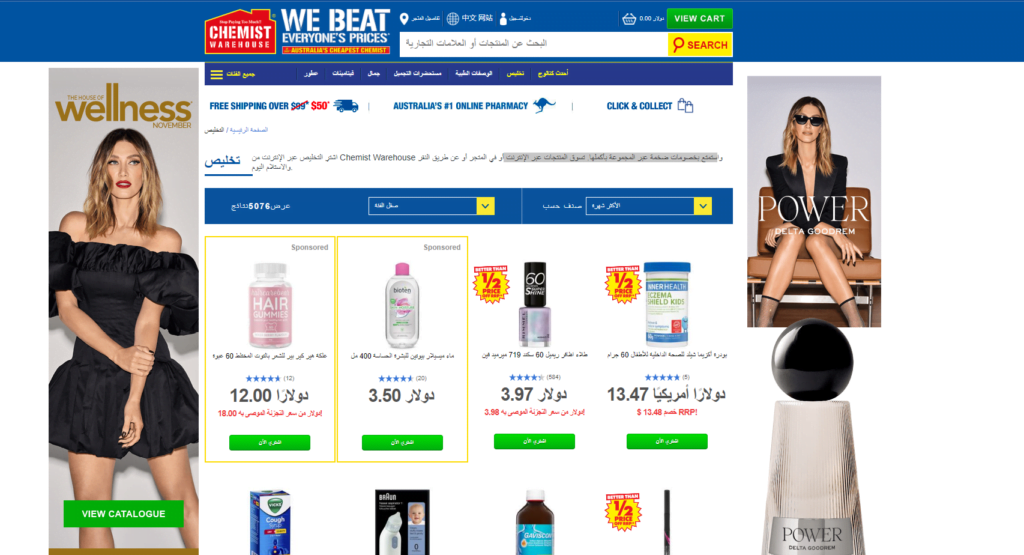Open the store locator pin icon
This screenshot has height=555, width=1024.
point(404,18)
